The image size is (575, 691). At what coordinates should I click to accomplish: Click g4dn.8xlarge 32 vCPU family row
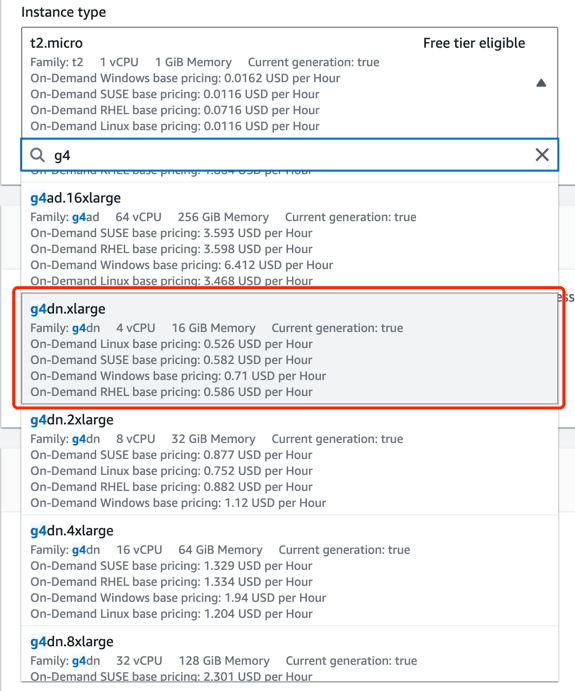pos(223,661)
